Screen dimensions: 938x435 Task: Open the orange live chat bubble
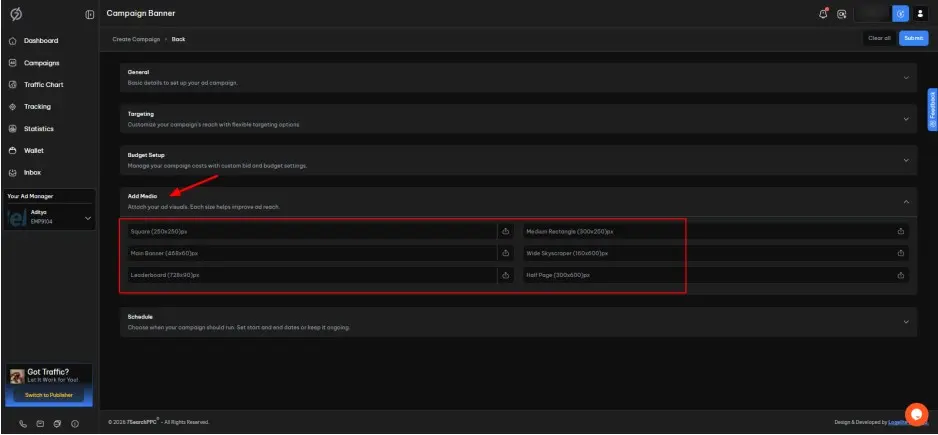coord(916,414)
